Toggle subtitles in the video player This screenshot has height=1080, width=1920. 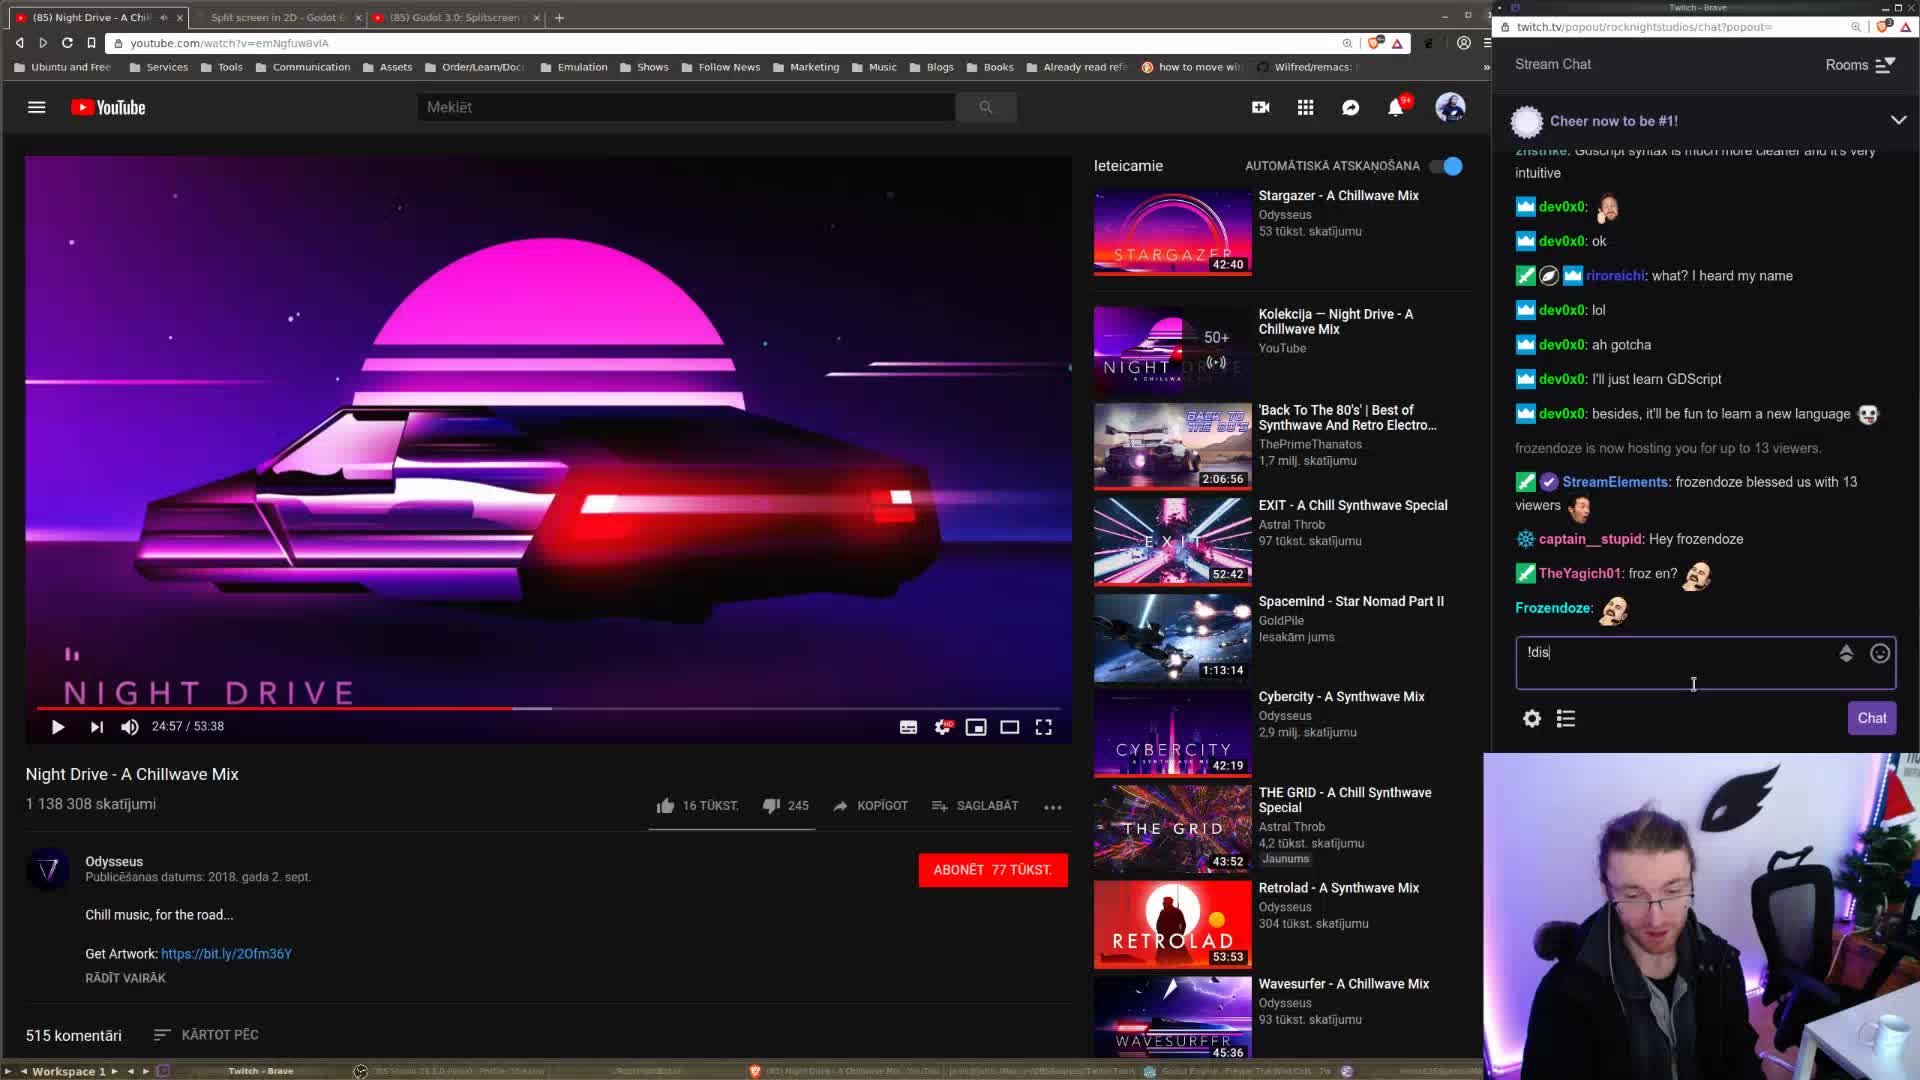tap(908, 727)
